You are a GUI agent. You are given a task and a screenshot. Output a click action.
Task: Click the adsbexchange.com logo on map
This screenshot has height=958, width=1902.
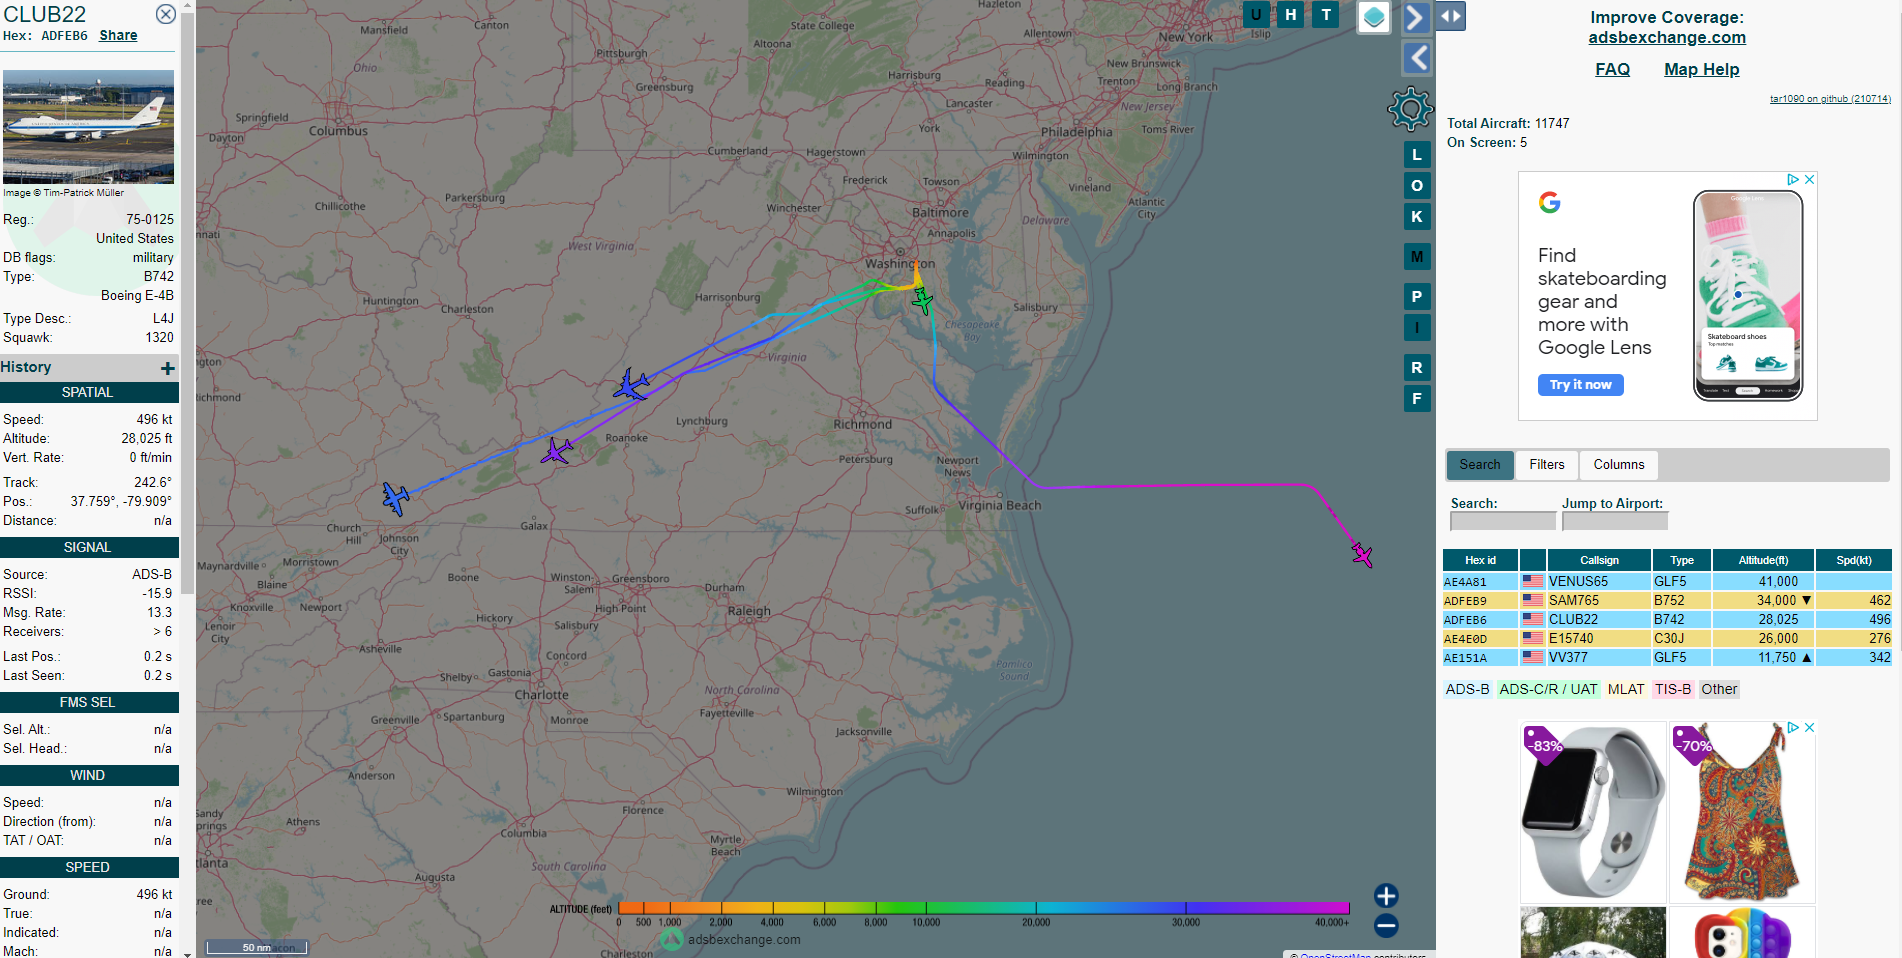click(x=731, y=939)
